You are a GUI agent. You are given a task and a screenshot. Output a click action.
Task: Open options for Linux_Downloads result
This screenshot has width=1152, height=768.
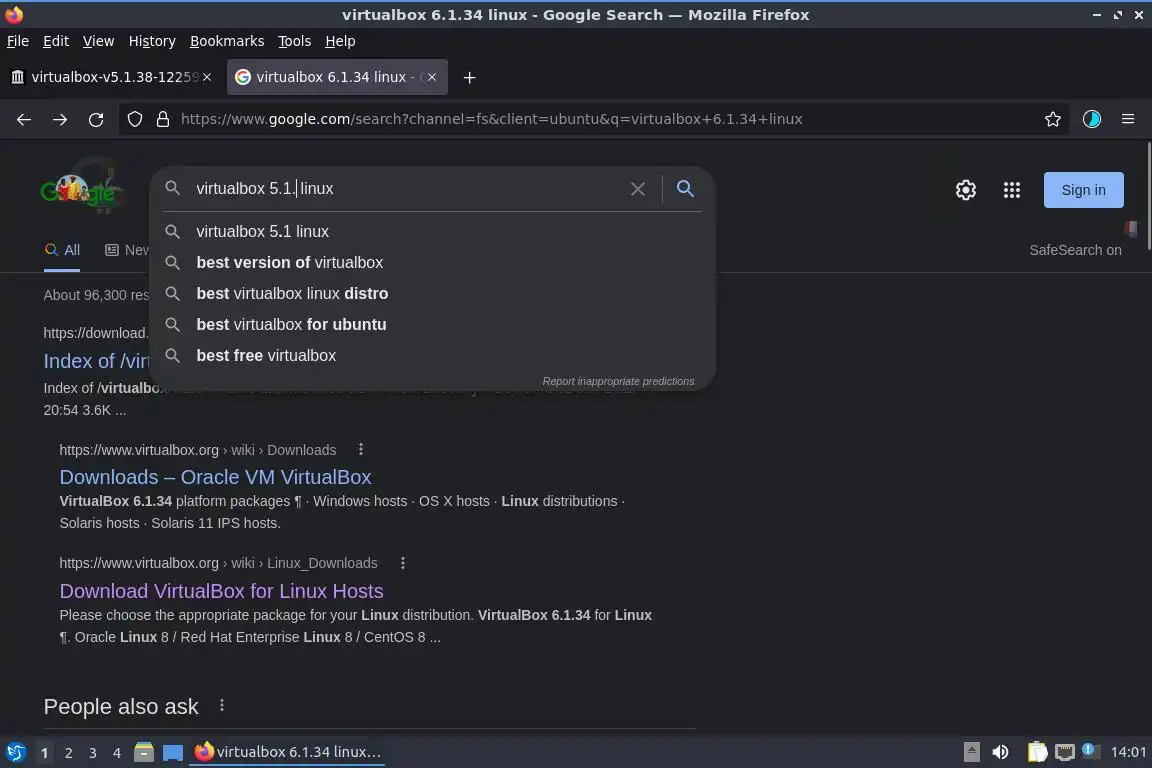(403, 563)
